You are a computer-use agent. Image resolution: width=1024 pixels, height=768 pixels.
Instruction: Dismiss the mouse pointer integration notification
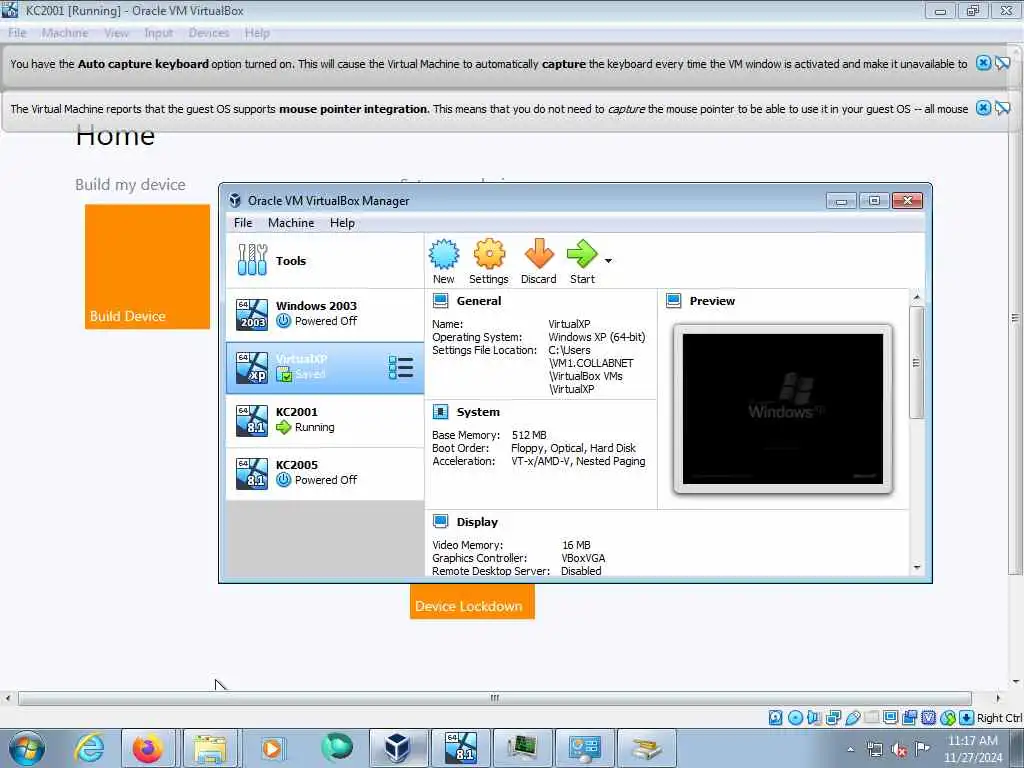tap(983, 108)
